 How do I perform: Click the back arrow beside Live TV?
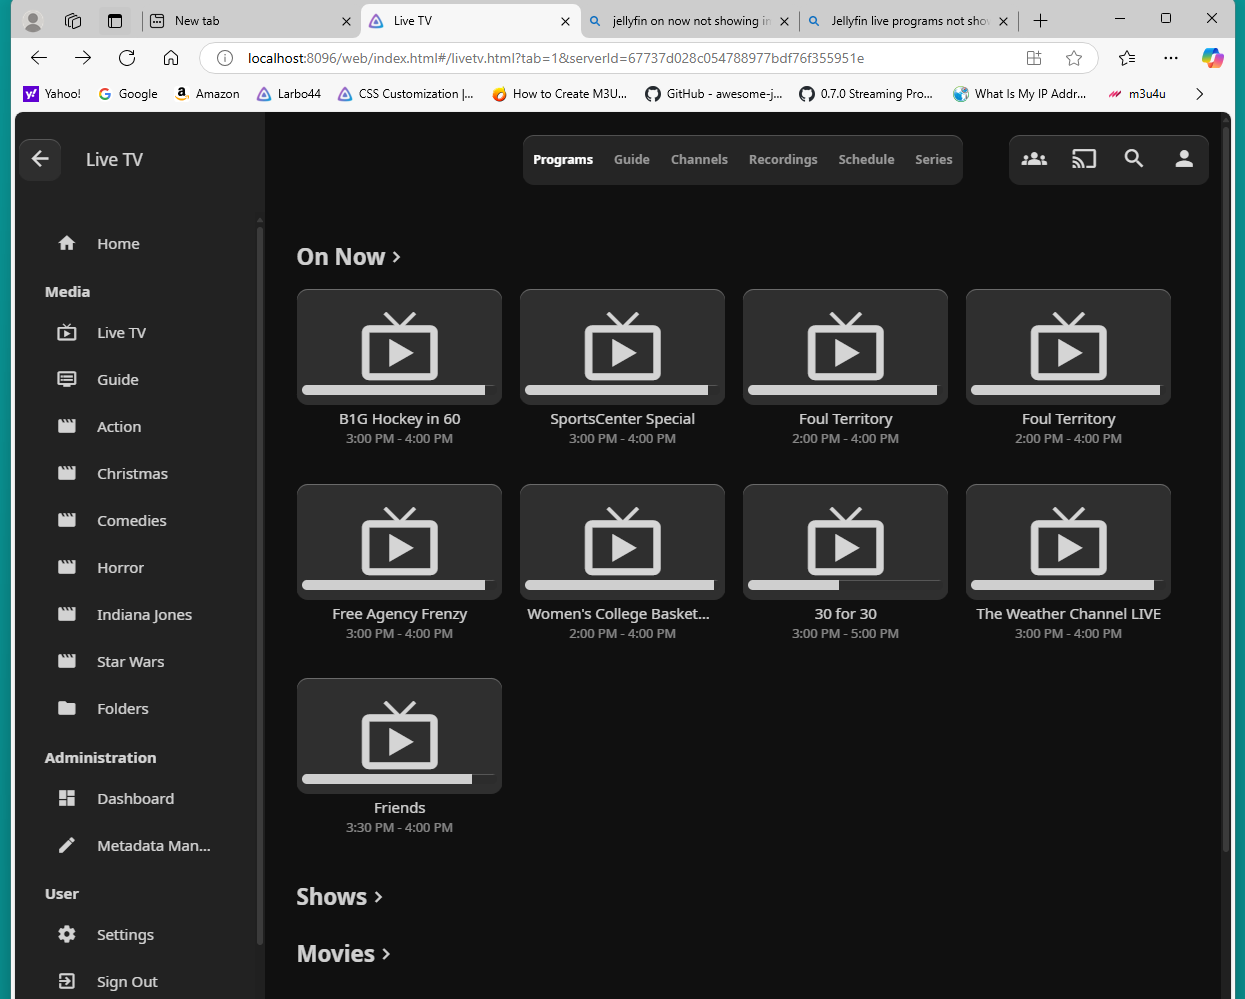click(x=40, y=159)
